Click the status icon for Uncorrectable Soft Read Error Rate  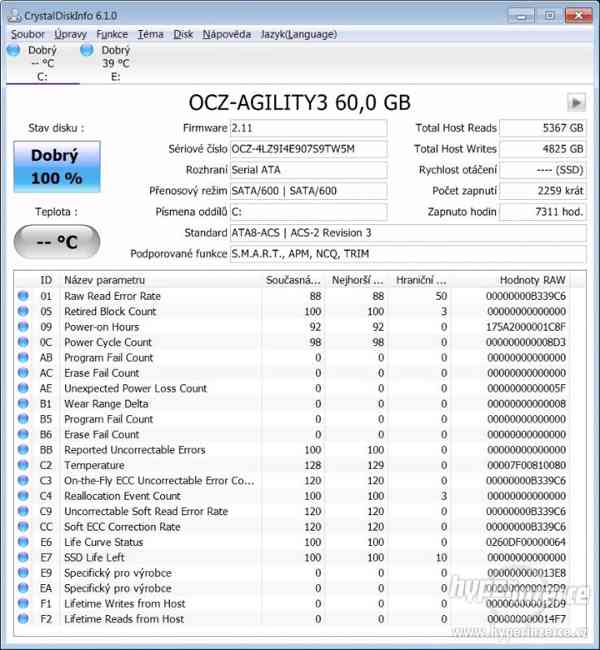23,511
